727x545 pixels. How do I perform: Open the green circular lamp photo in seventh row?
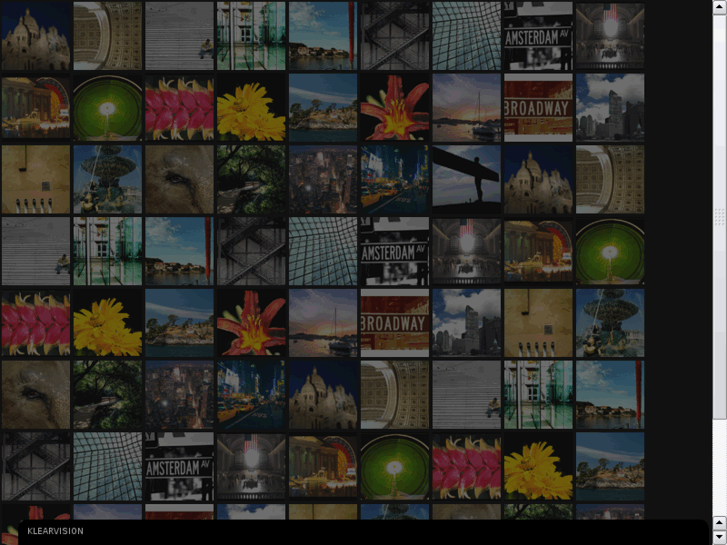tap(395, 467)
